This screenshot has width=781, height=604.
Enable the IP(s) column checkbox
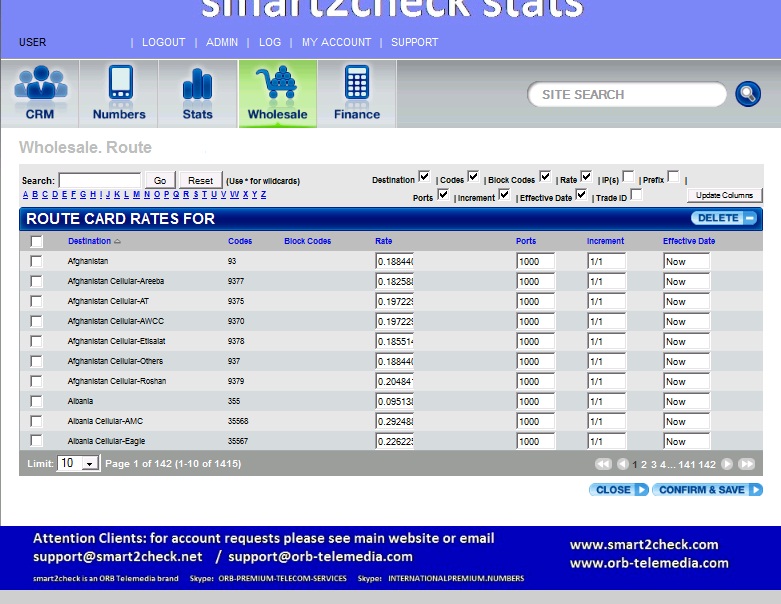628,176
